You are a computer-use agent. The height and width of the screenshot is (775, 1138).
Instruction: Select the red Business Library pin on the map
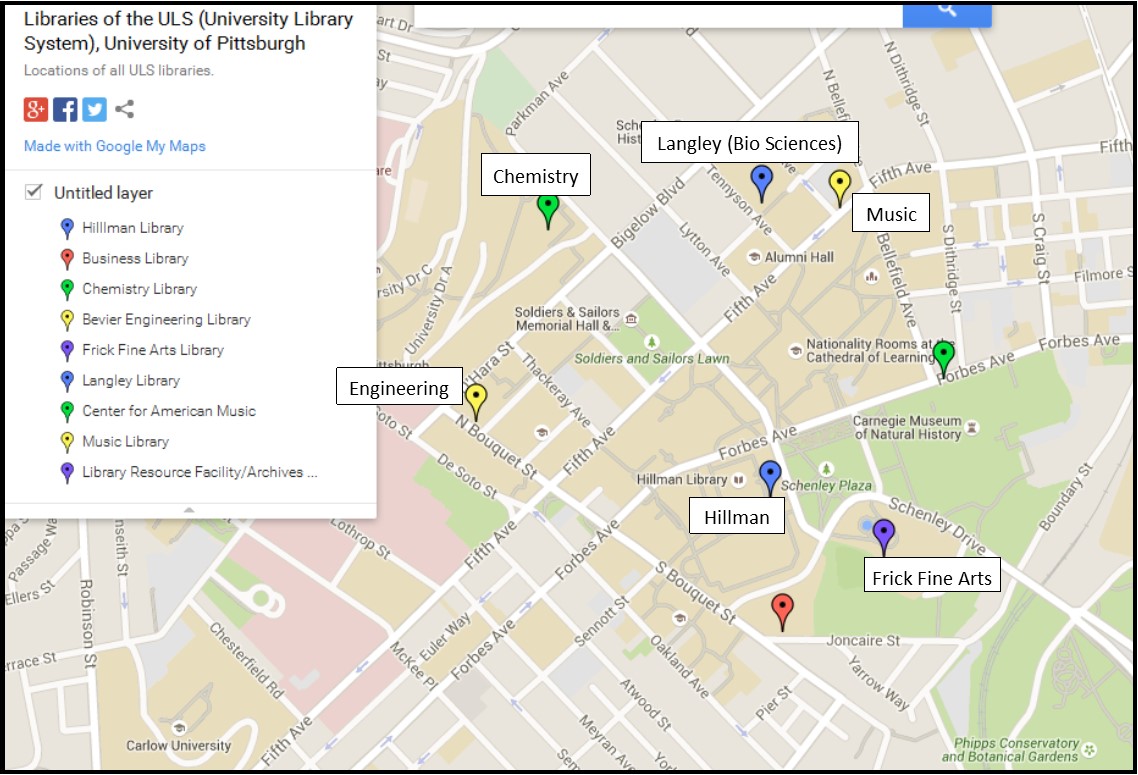[781, 607]
